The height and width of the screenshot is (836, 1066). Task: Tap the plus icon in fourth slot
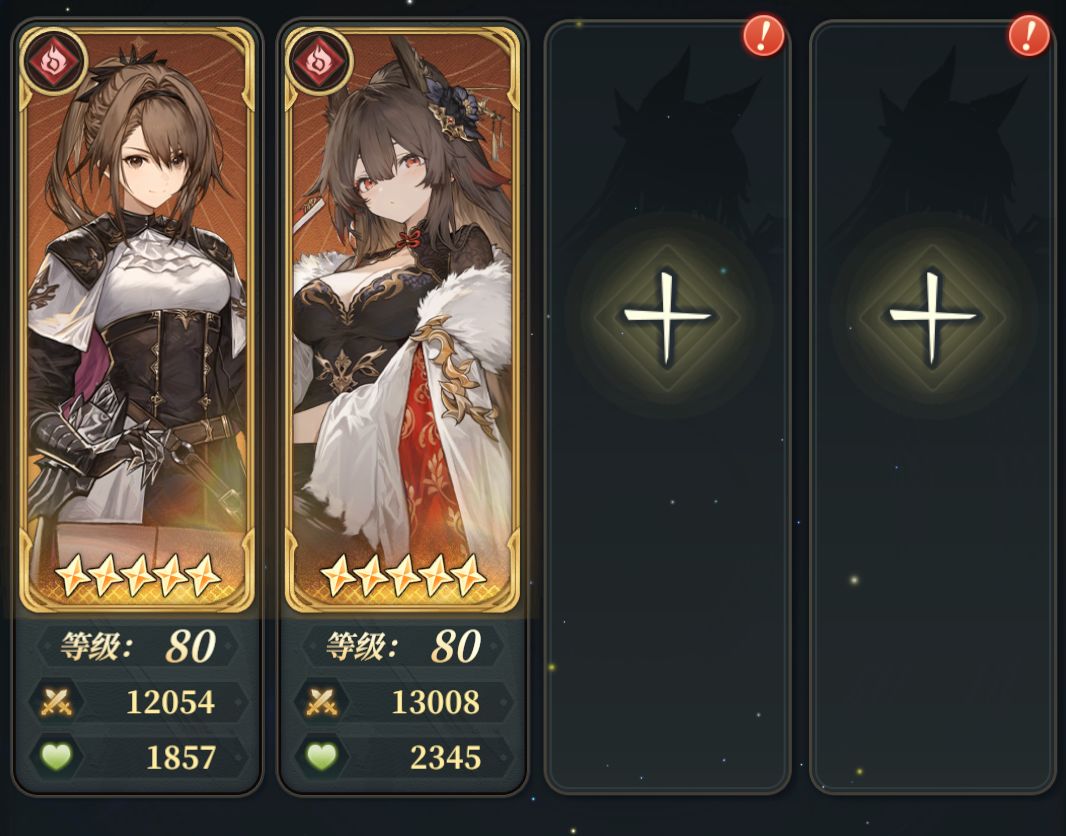(x=933, y=317)
